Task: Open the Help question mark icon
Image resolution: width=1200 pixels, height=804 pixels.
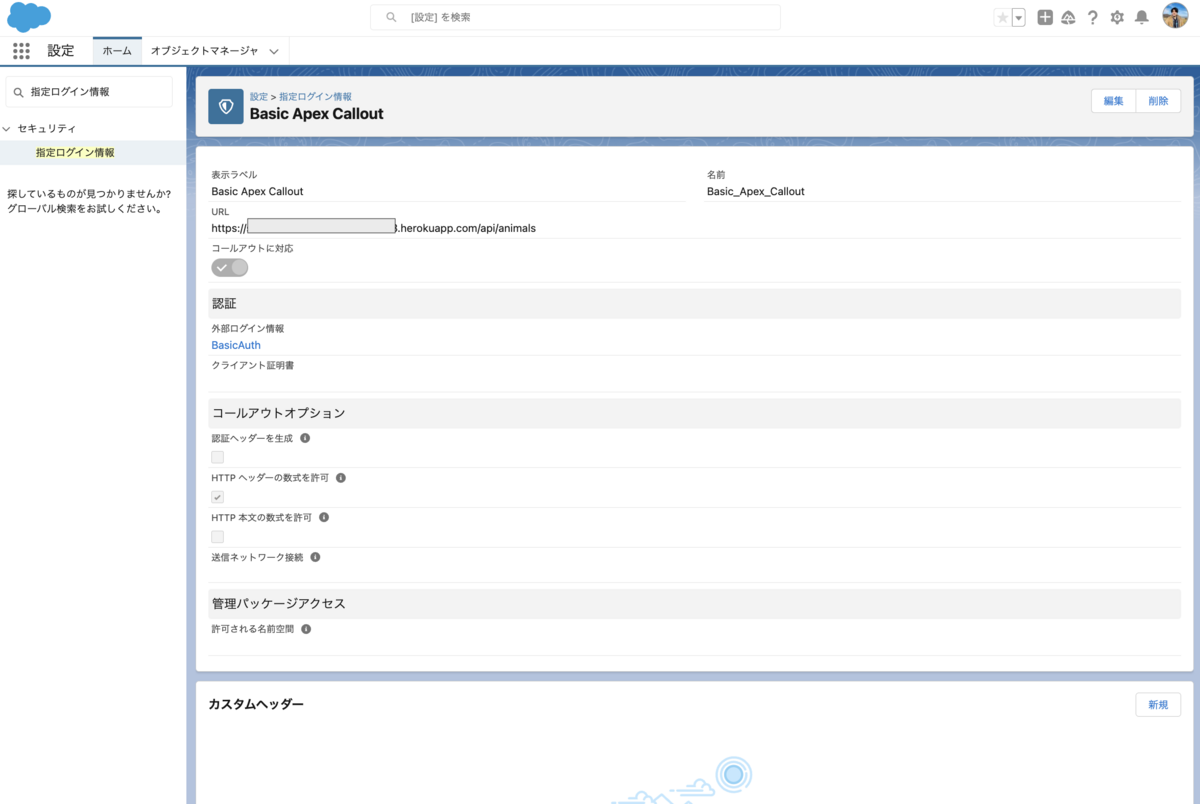Action: (x=1093, y=17)
